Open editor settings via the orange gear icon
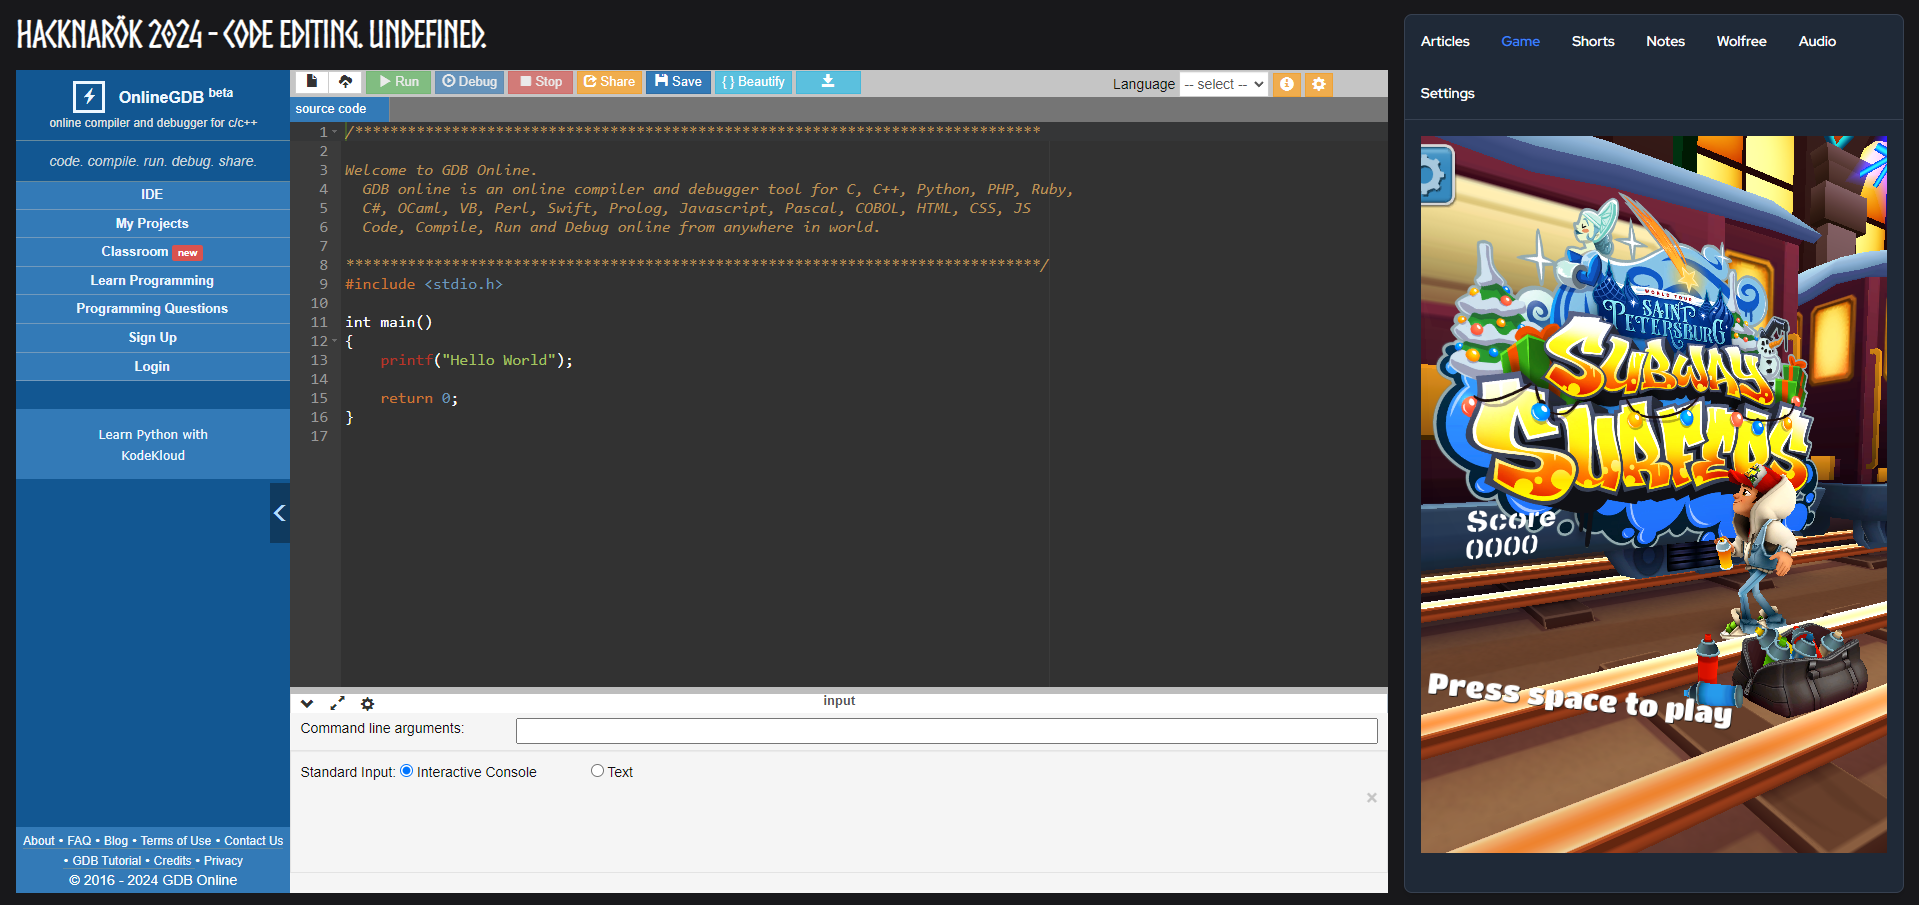The width and height of the screenshot is (1919, 905). coord(1319,84)
